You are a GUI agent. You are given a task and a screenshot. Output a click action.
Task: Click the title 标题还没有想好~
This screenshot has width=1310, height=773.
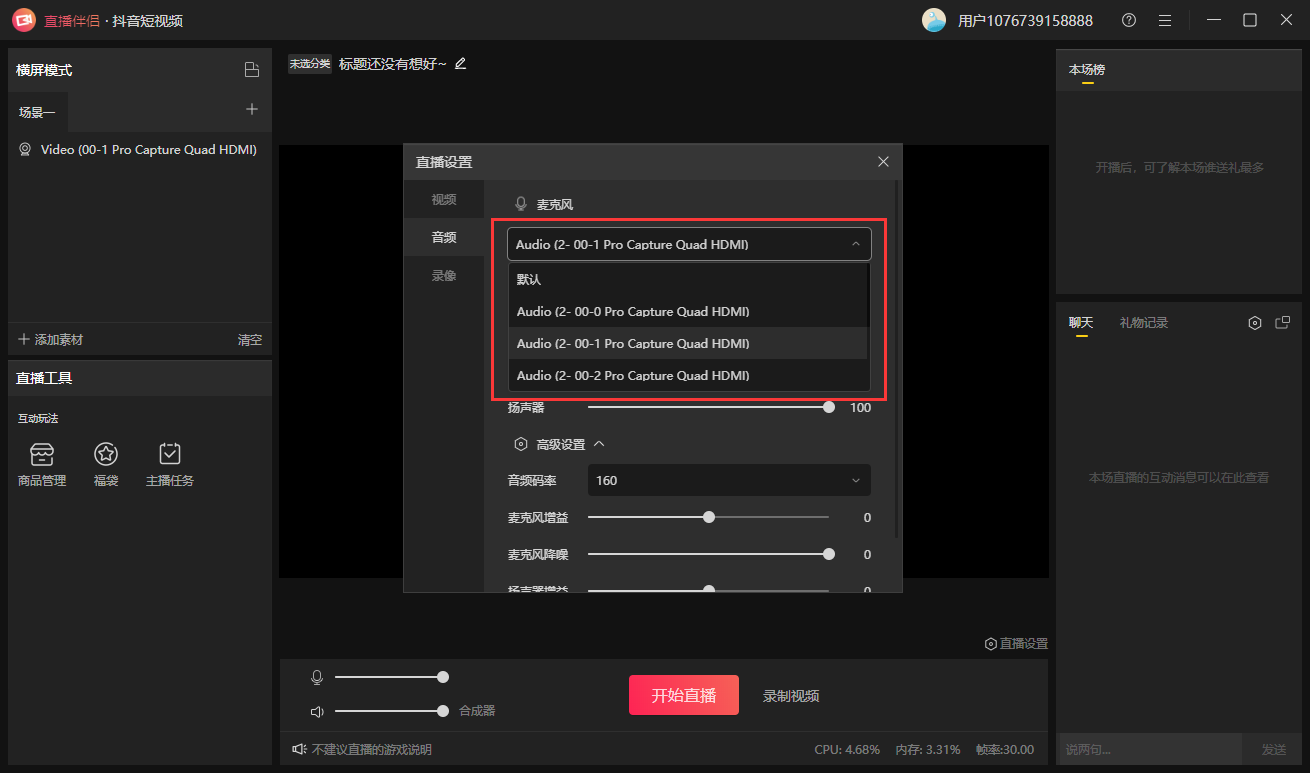pyautogui.click(x=392, y=64)
